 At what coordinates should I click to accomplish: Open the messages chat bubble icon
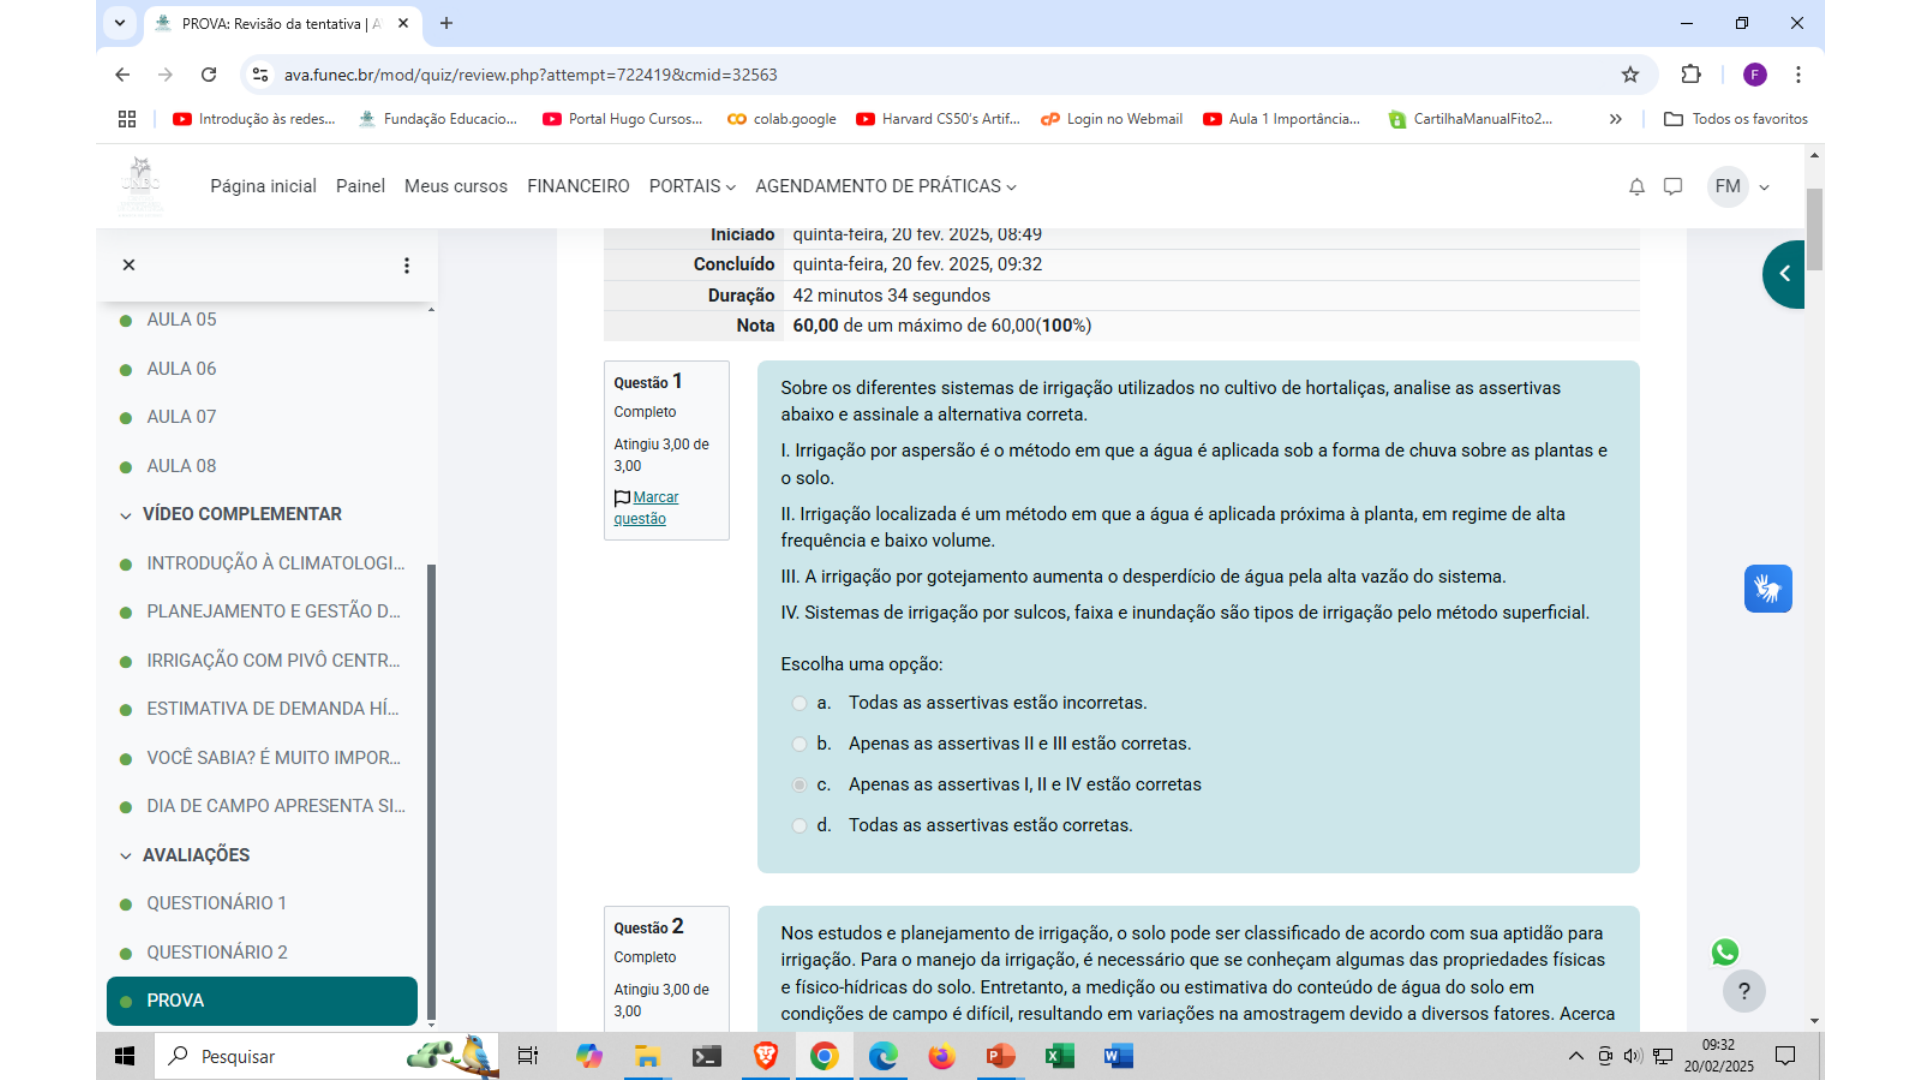coord(1673,187)
